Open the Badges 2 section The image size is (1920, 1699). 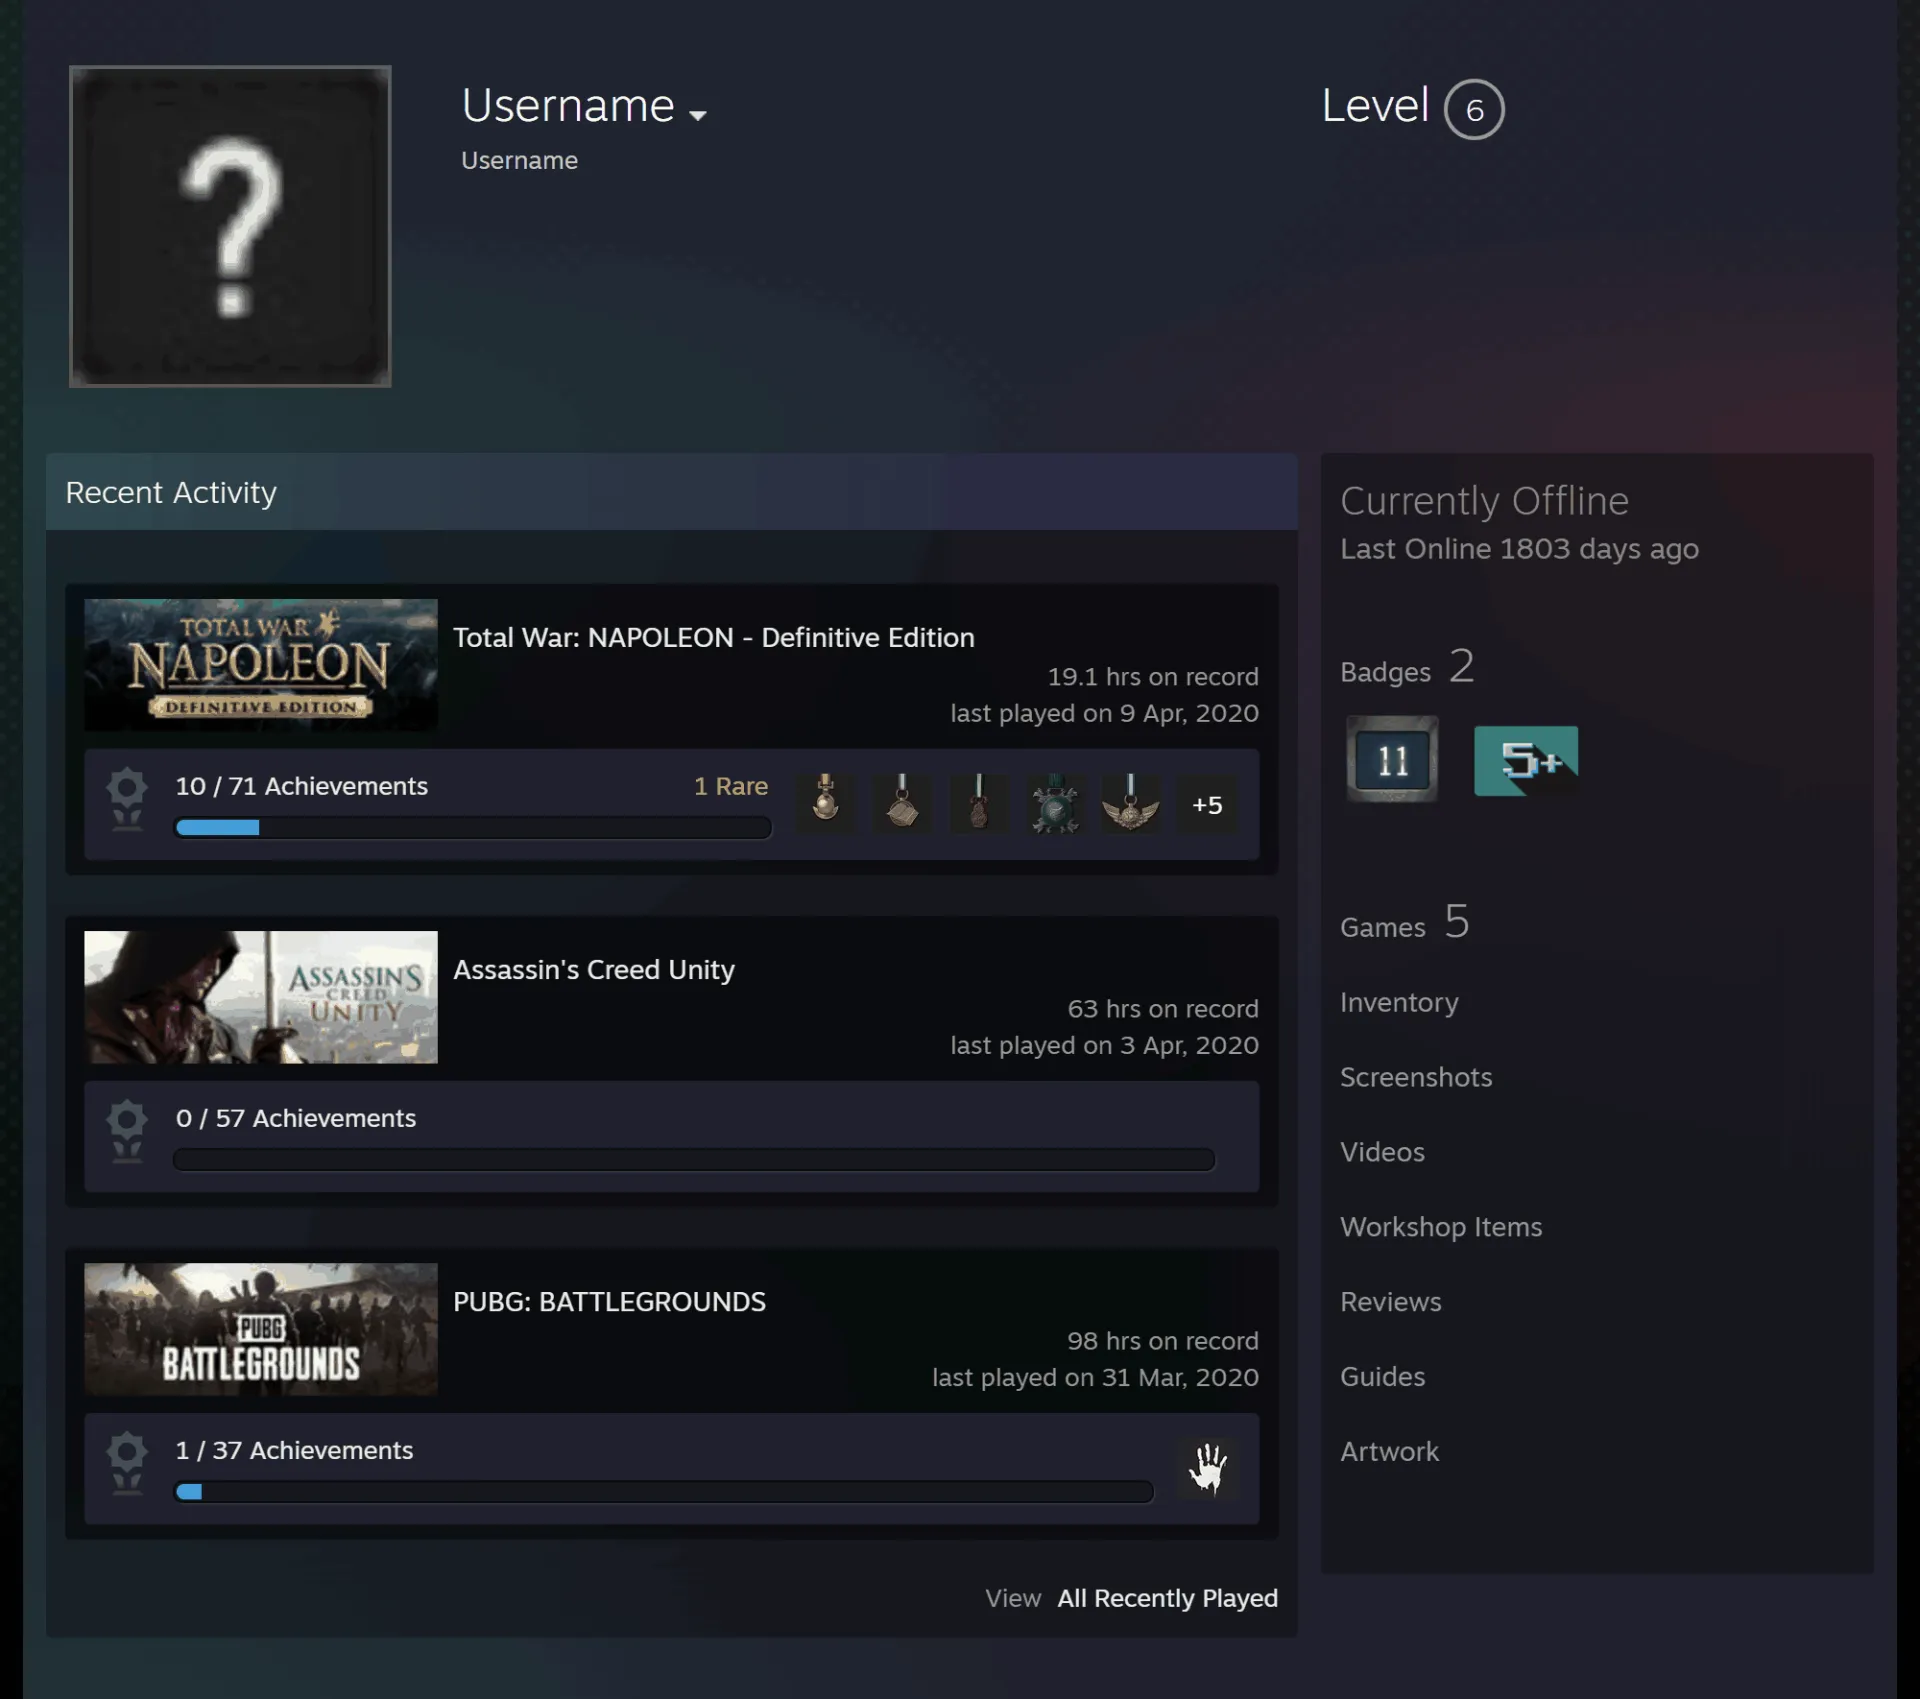1407,667
